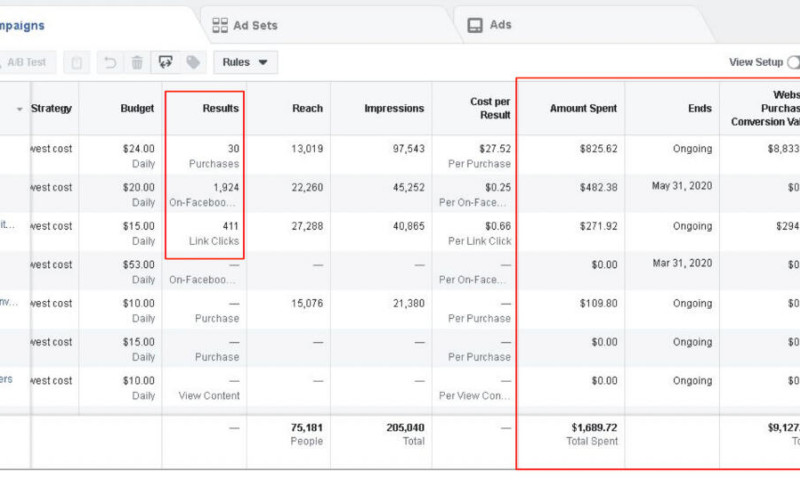Click the undo arrow icon
This screenshot has height=480, width=800.
(111, 62)
